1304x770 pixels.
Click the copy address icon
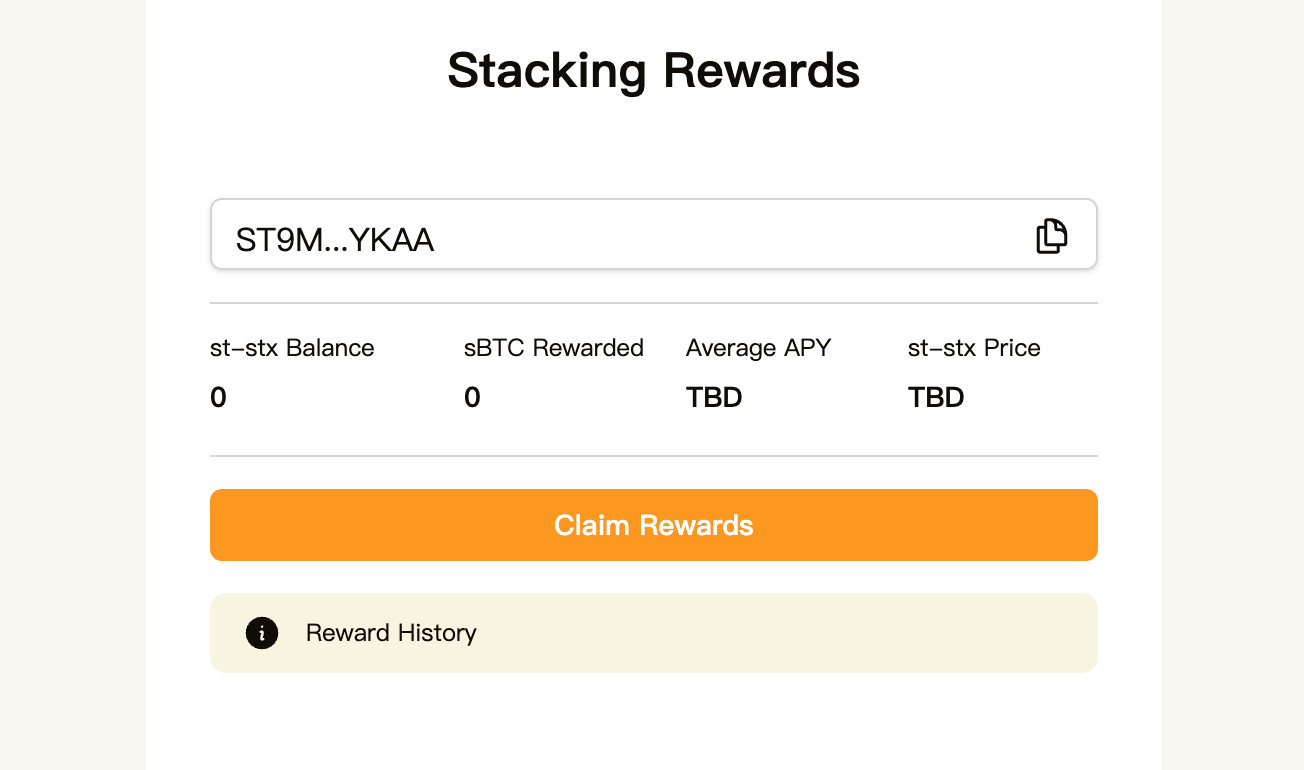click(x=1051, y=236)
